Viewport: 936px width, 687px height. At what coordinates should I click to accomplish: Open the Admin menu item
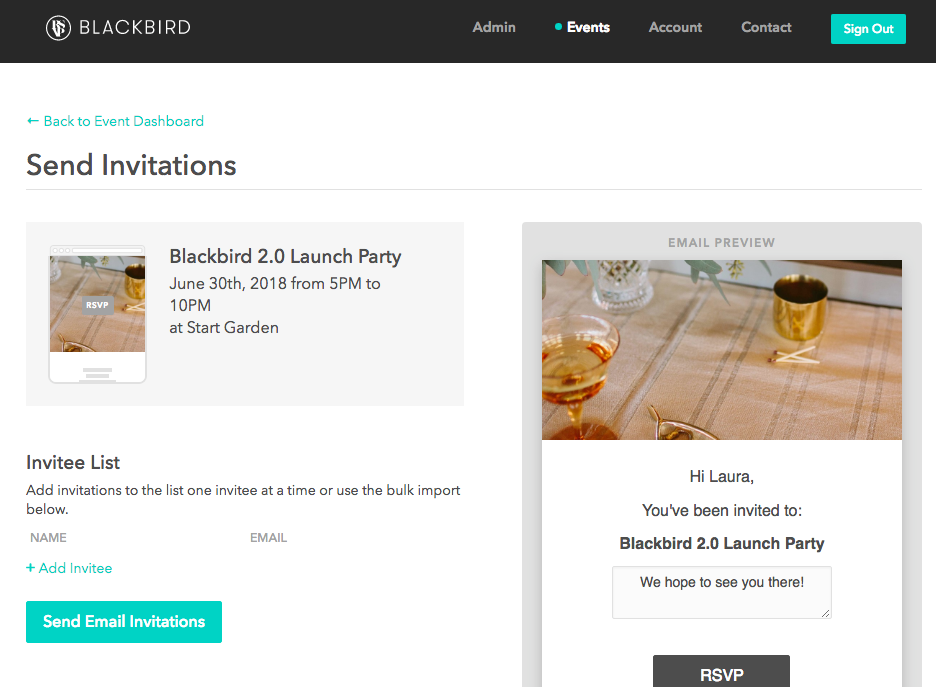(x=494, y=27)
